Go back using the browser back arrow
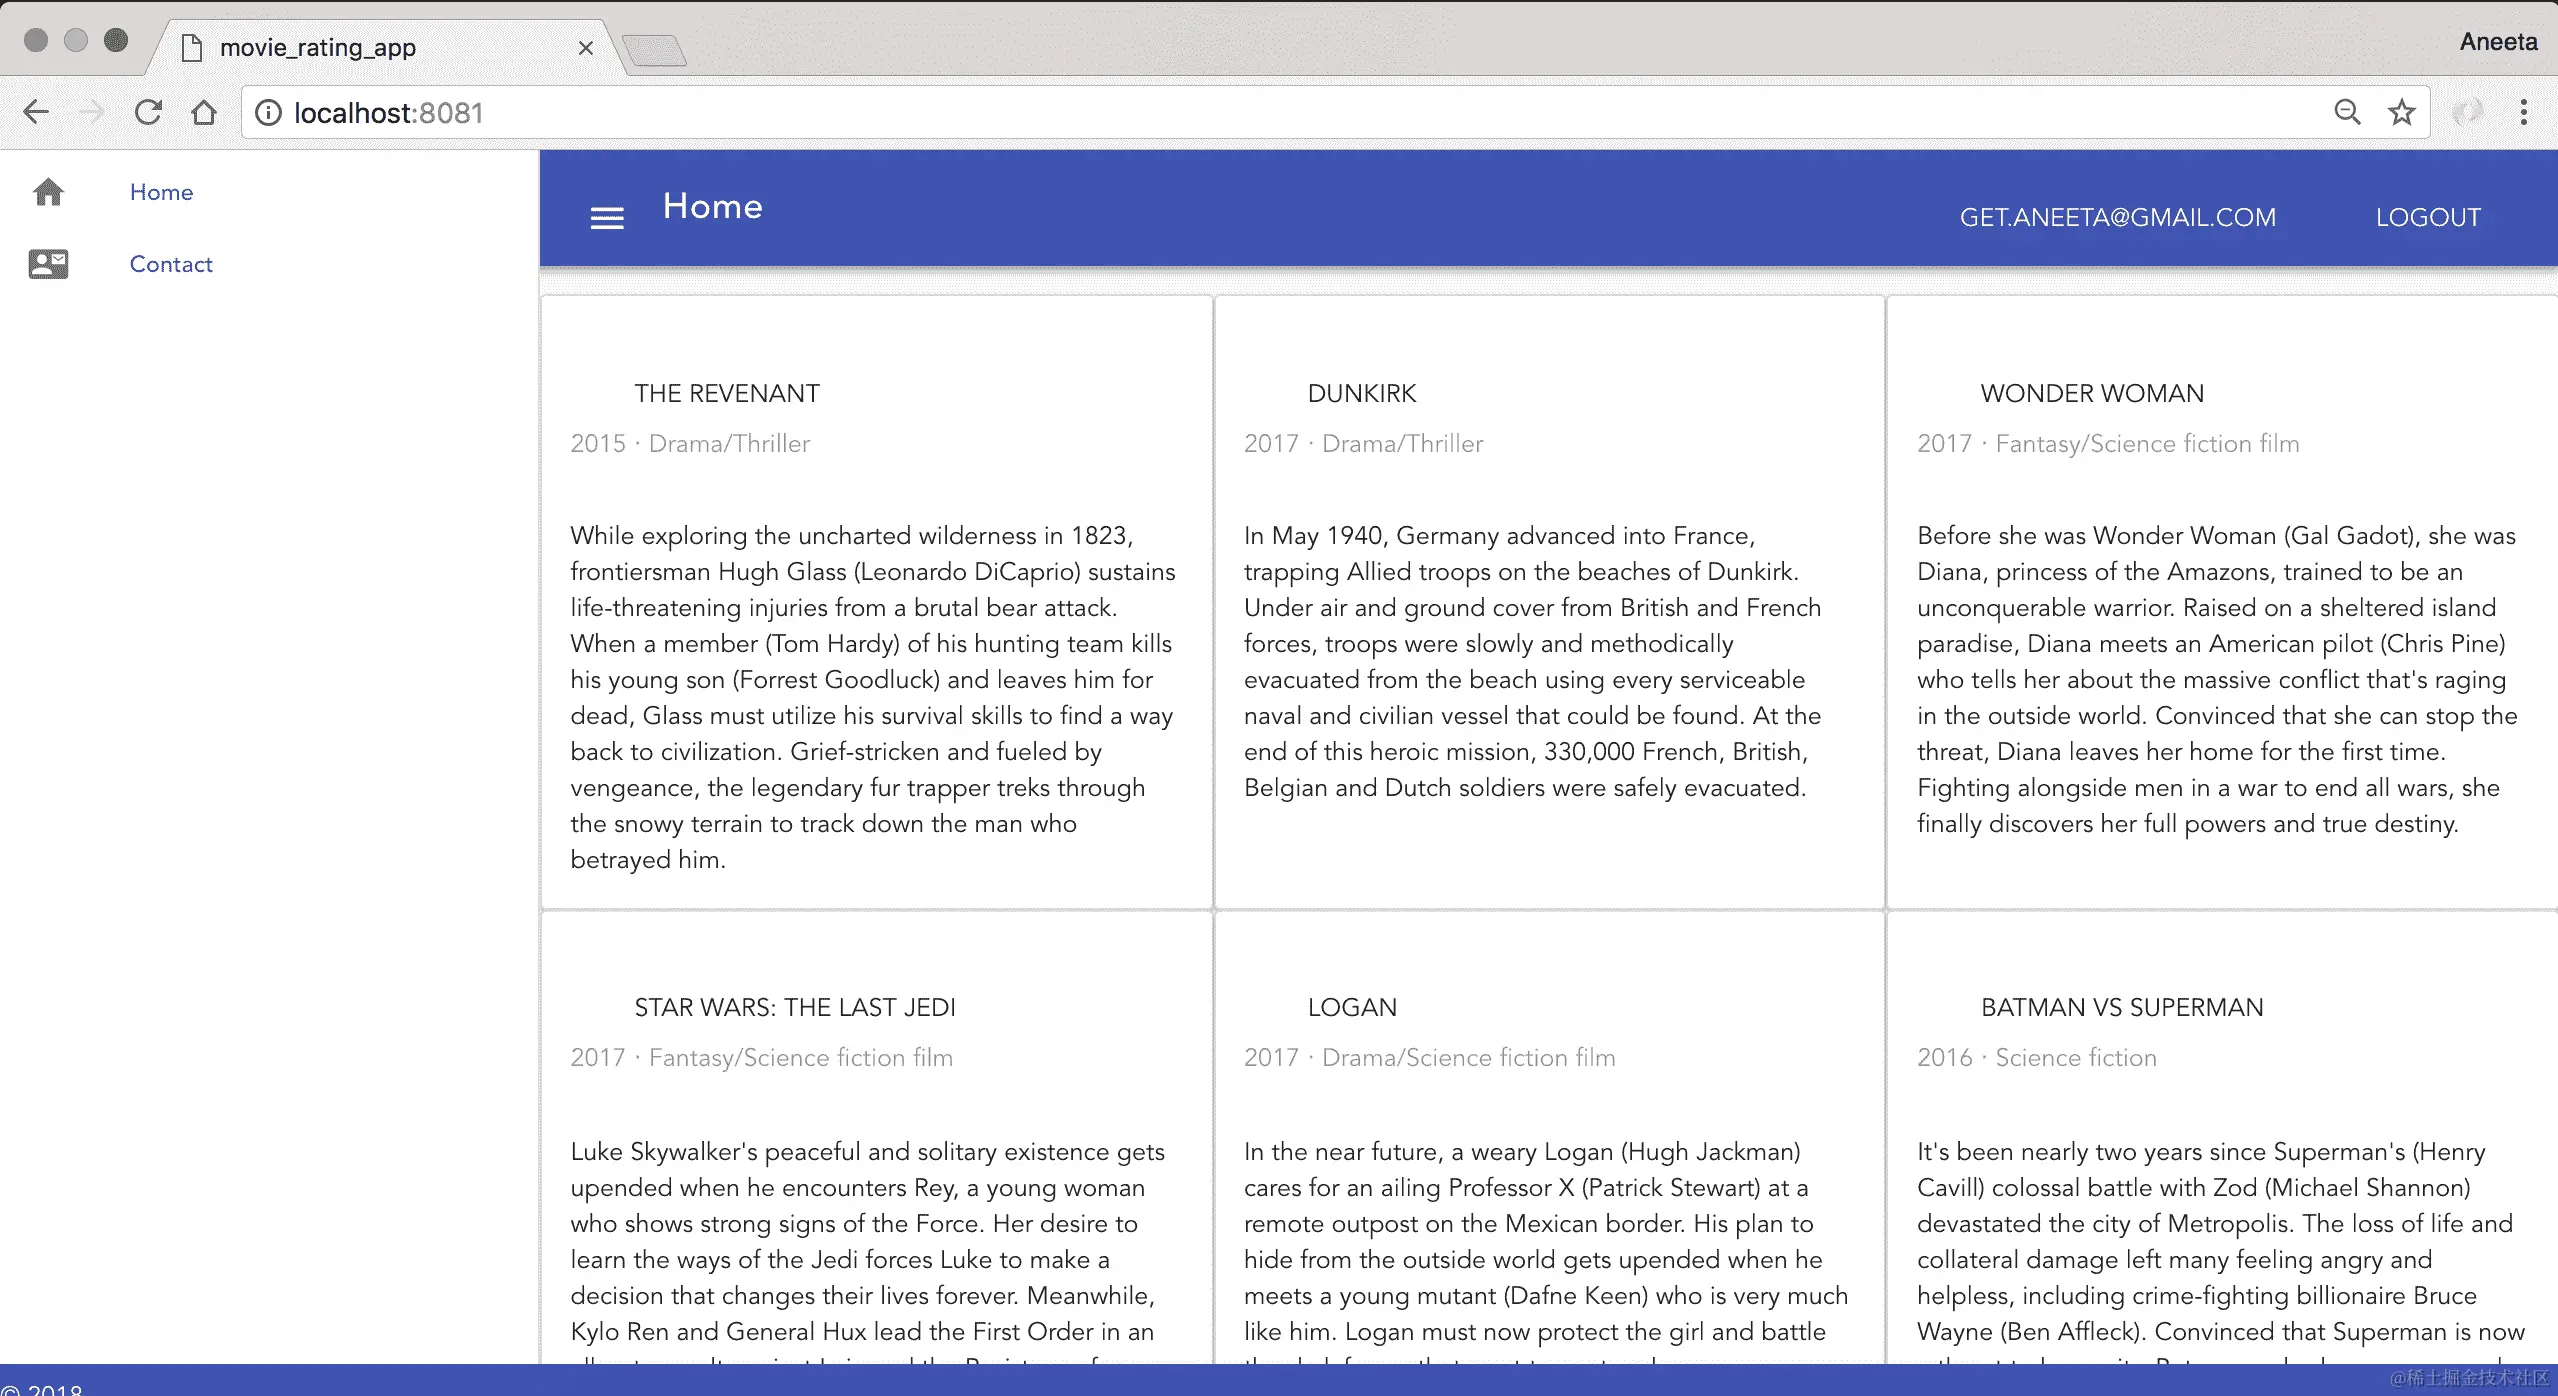This screenshot has height=1396, width=2558. (x=36, y=112)
